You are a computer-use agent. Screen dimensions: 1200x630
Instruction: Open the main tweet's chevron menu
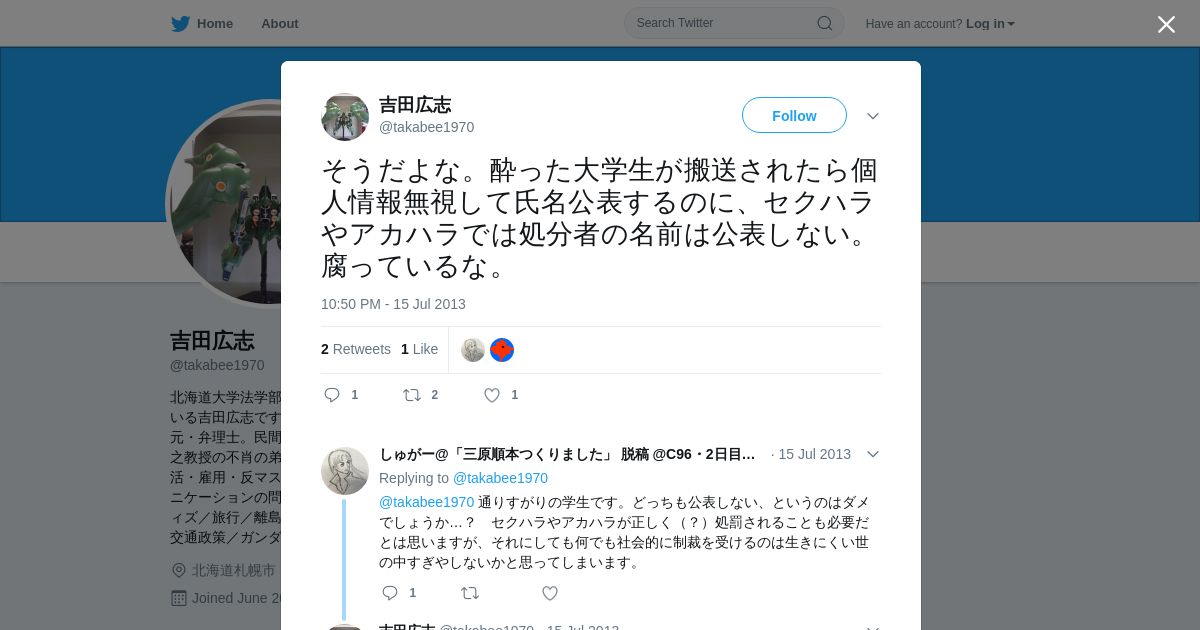[x=873, y=116]
